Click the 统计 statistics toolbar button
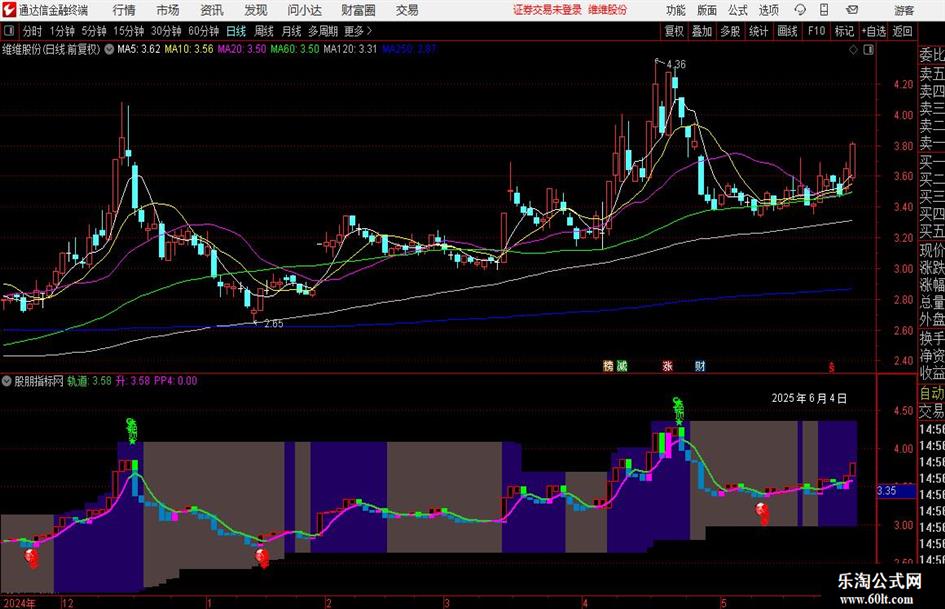Viewport: 945px width, 609px height. pyautogui.click(x=758, y=31)
